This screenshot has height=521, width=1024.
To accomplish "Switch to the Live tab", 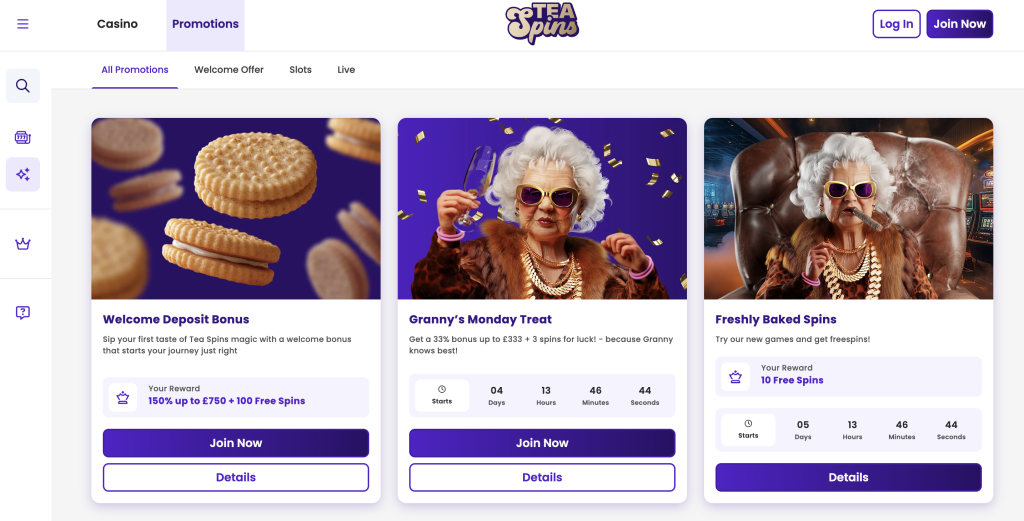I will click(x=346, y=70).
